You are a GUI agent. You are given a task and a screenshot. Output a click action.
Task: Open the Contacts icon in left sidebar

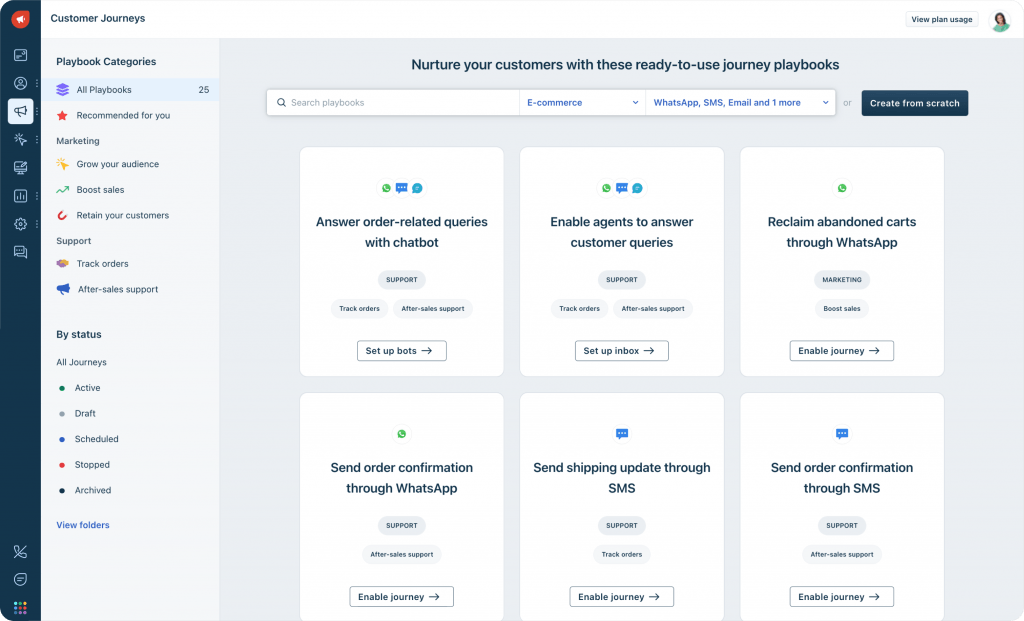coord(20,83)
